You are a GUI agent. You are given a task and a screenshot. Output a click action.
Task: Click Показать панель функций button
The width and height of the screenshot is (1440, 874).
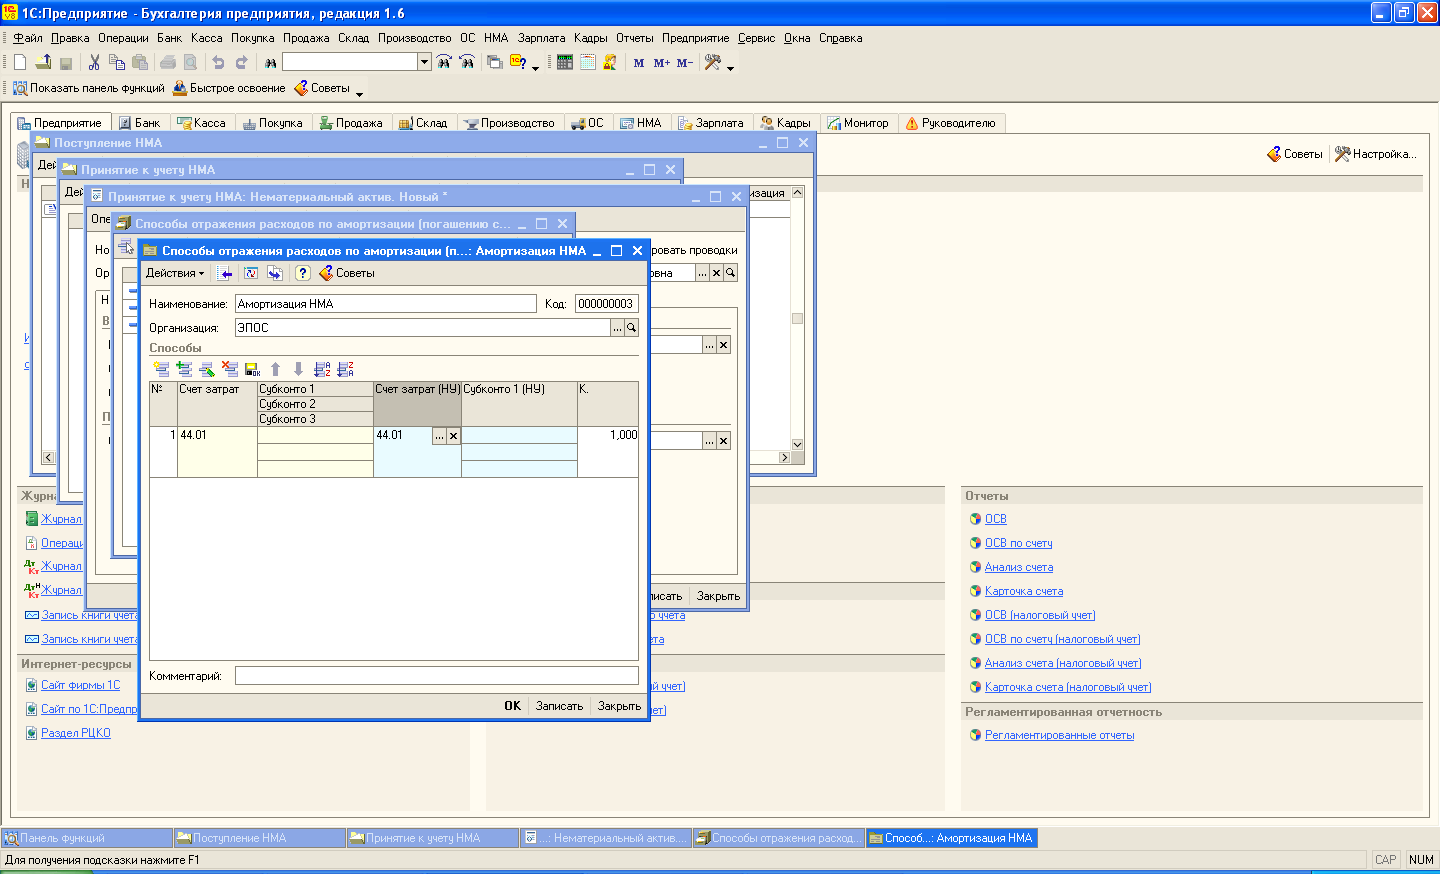(89, 88)
